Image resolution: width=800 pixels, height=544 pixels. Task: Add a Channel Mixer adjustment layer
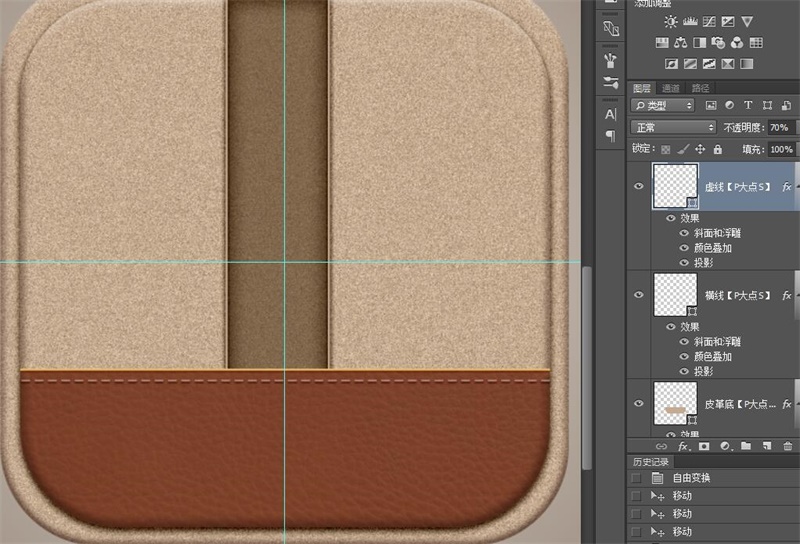coord(737,43)
